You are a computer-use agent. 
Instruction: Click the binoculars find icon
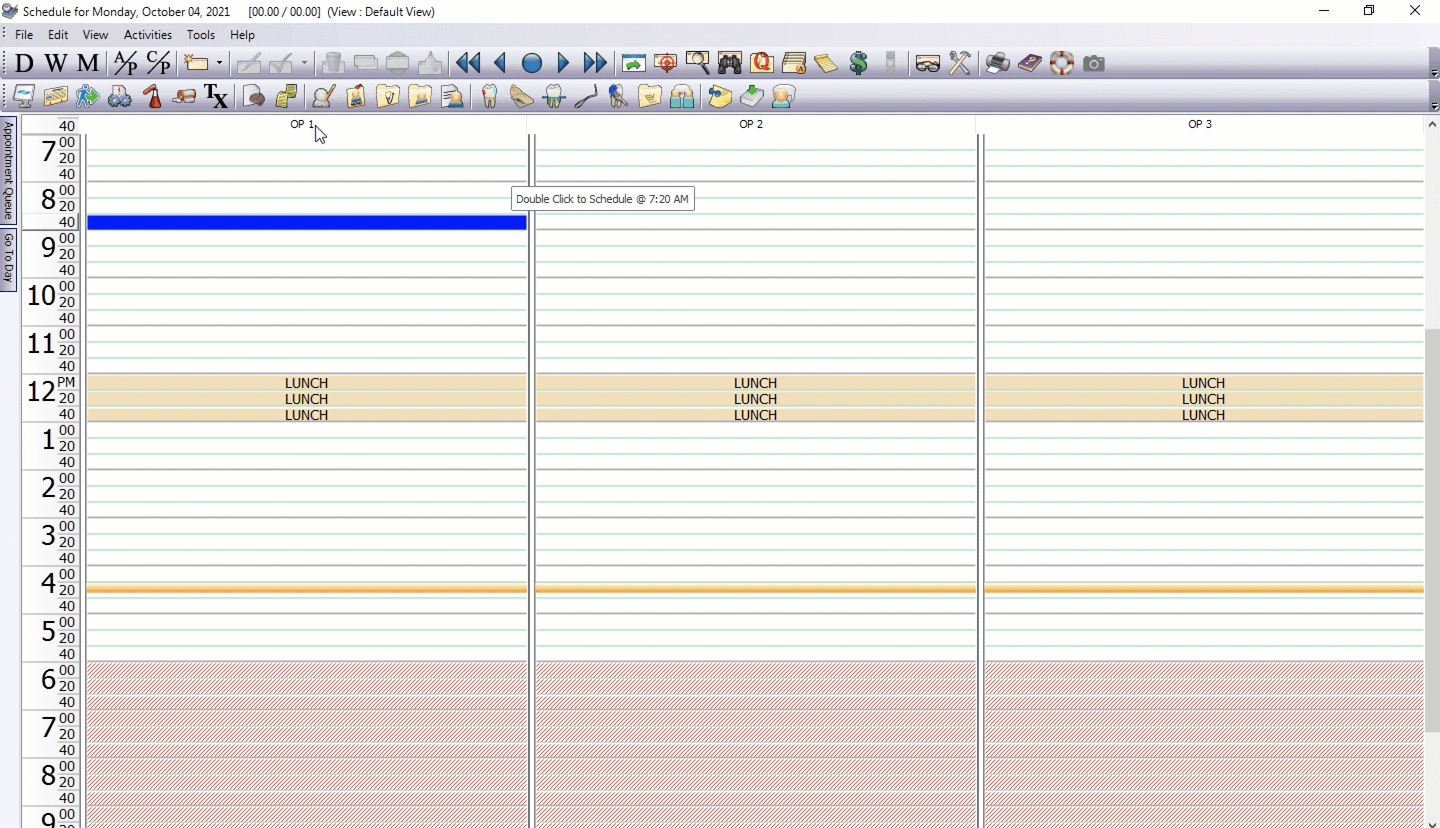729,64
